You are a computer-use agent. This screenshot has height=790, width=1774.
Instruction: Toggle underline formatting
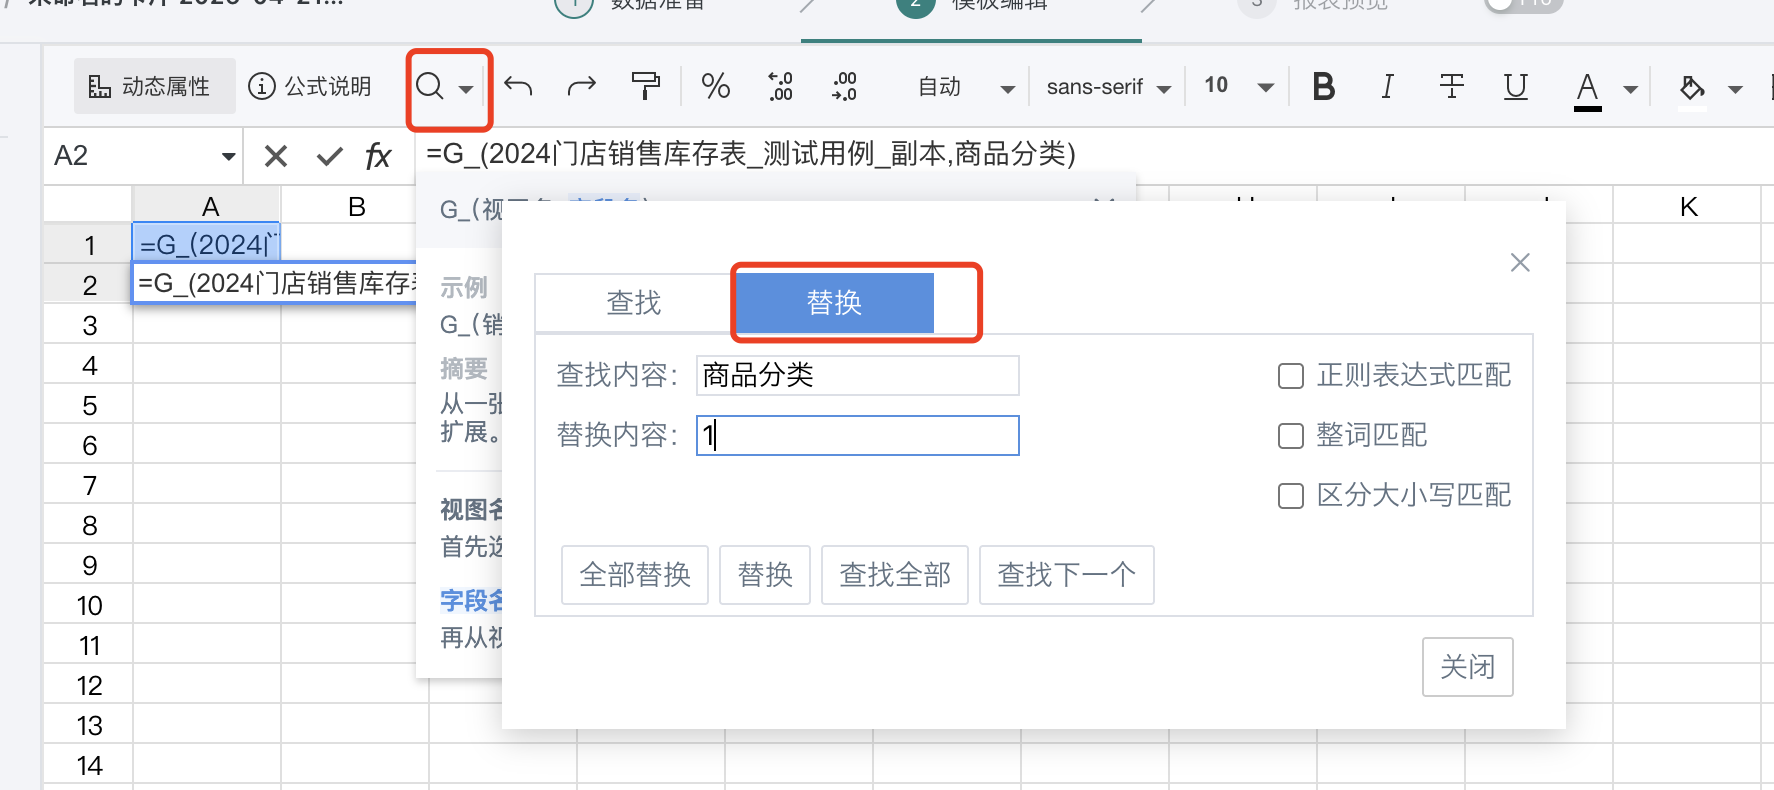pyautogui.click(x=1515, y=87)
